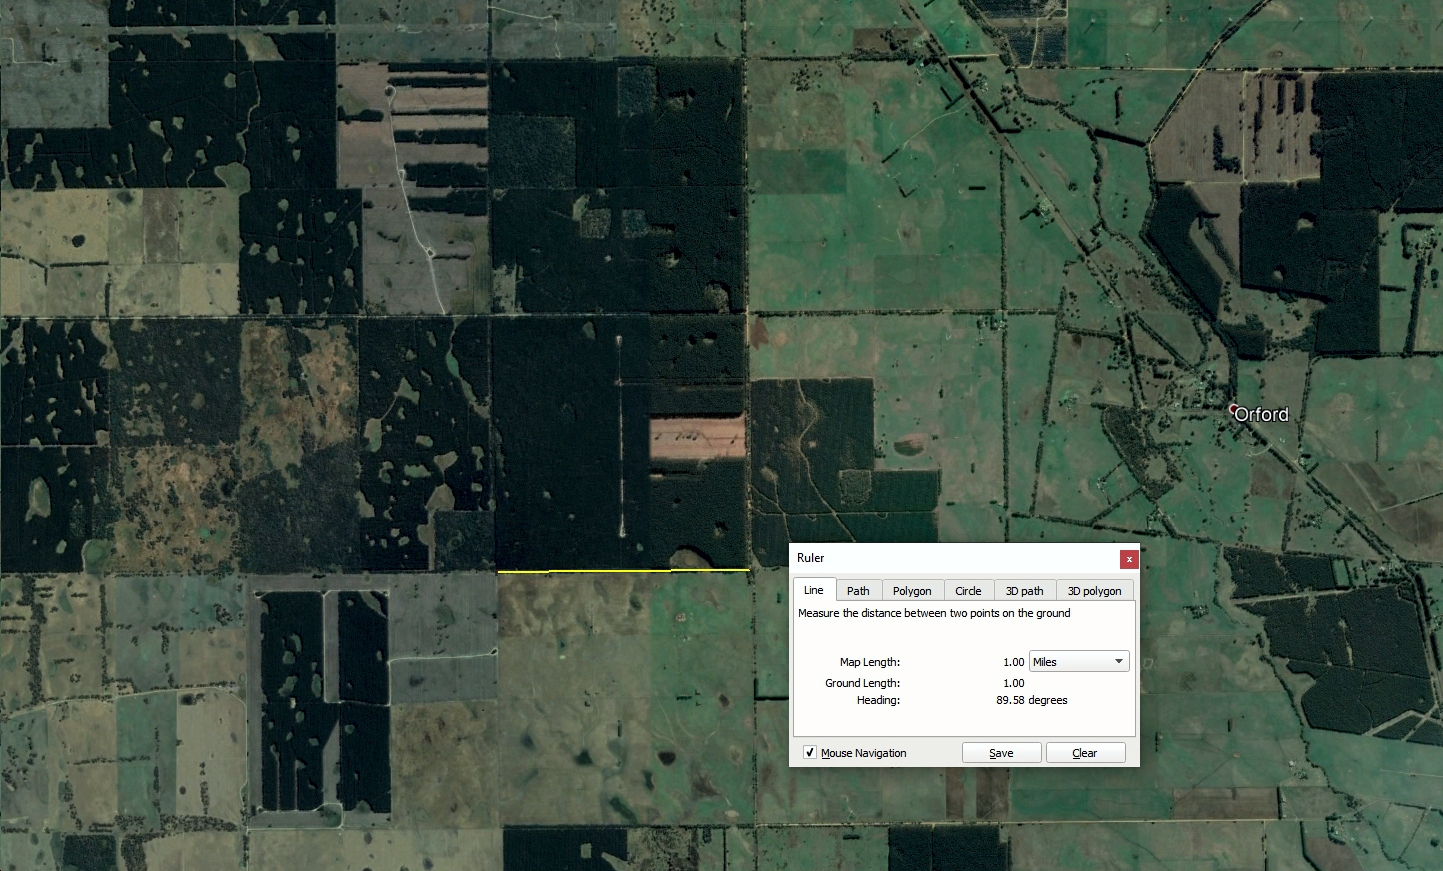Uncheck the Mouse Navigation checkbox
Image resolution: width=1443 pixels, height=871 pixels.
(810, 753)
